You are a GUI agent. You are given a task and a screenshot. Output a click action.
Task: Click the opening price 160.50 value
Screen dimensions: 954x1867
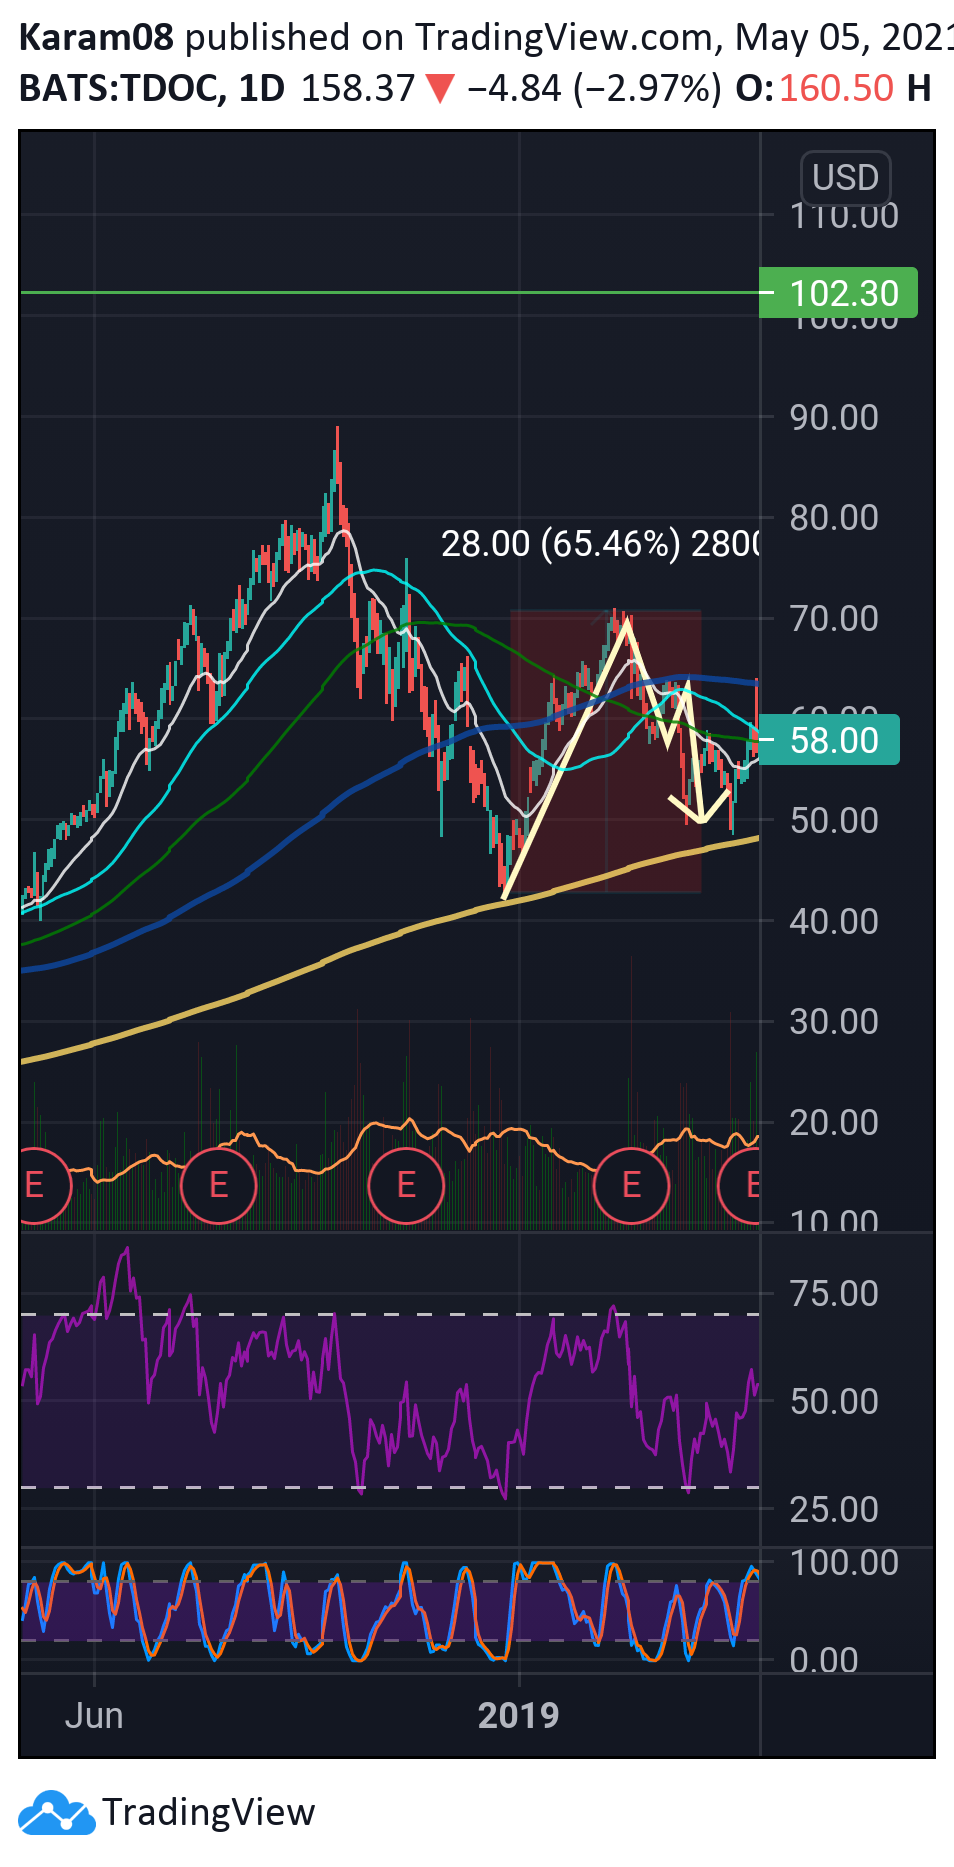click(x=836, y=88)
